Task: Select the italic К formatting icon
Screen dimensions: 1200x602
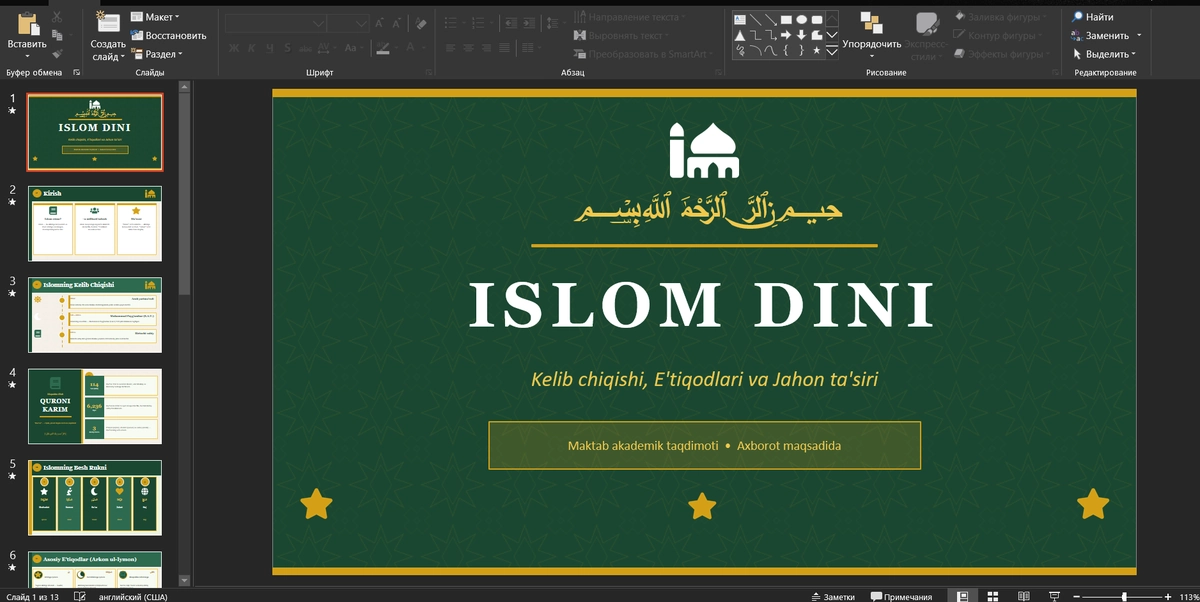Action: tap(252, 47)
